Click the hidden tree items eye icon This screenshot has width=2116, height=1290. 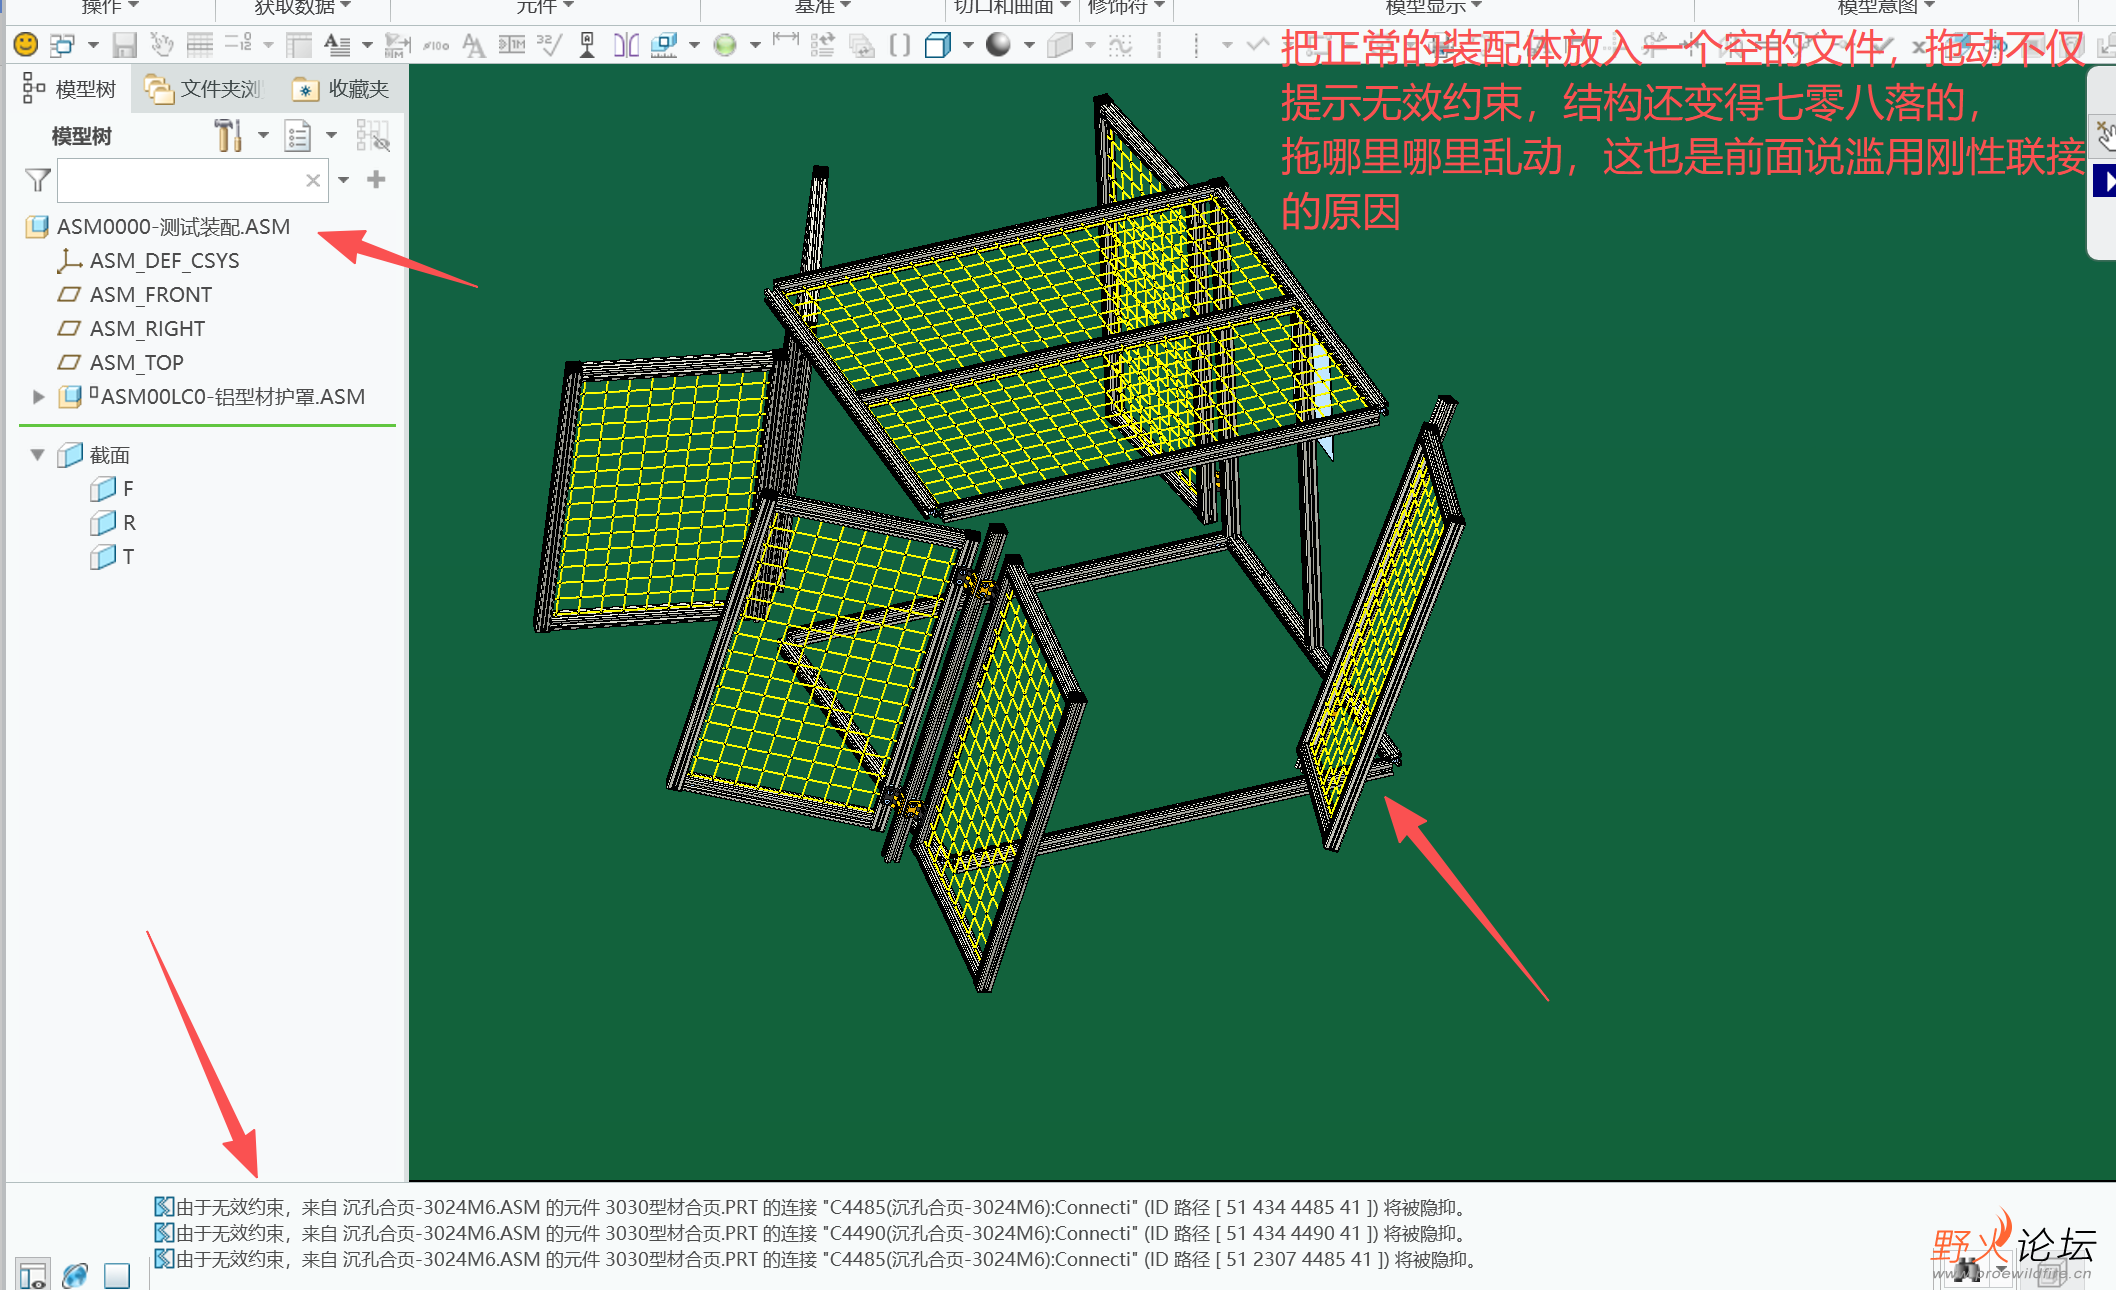pos(372,136)
